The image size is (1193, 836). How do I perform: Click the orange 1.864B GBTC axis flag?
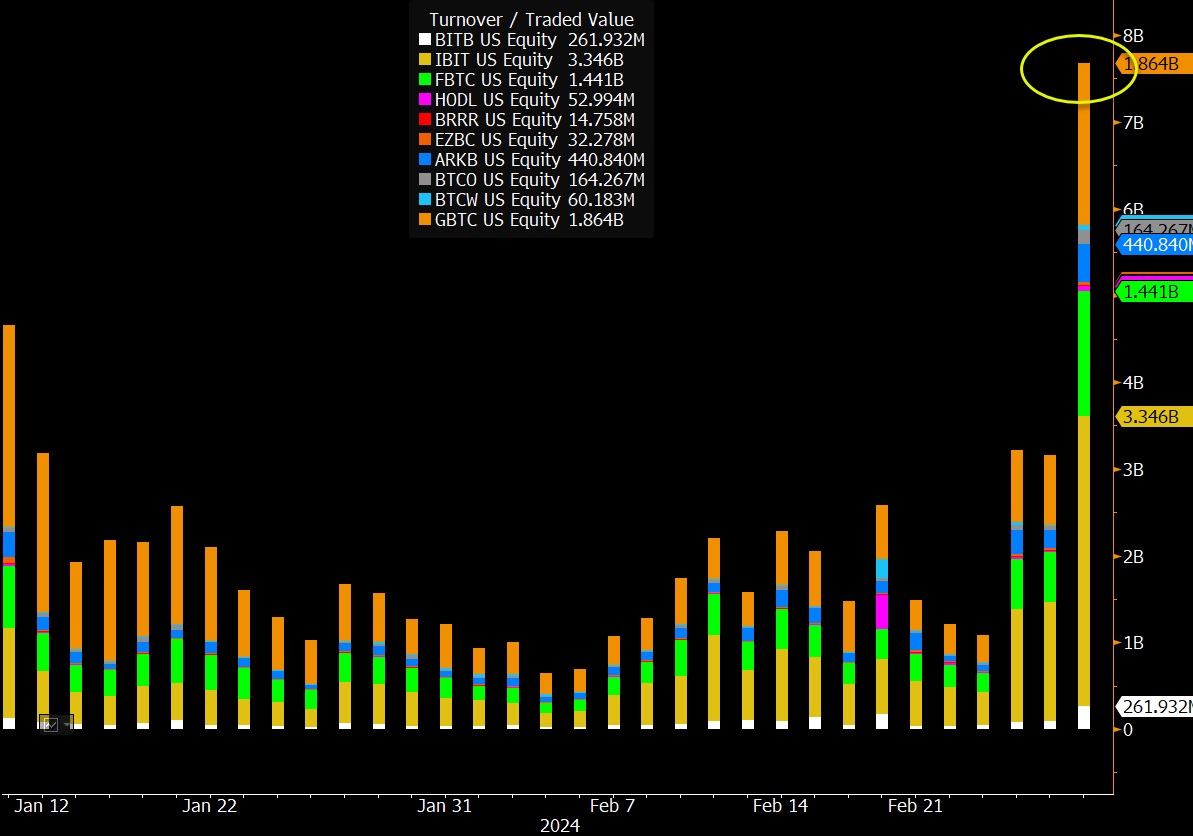coord(1154,62)
